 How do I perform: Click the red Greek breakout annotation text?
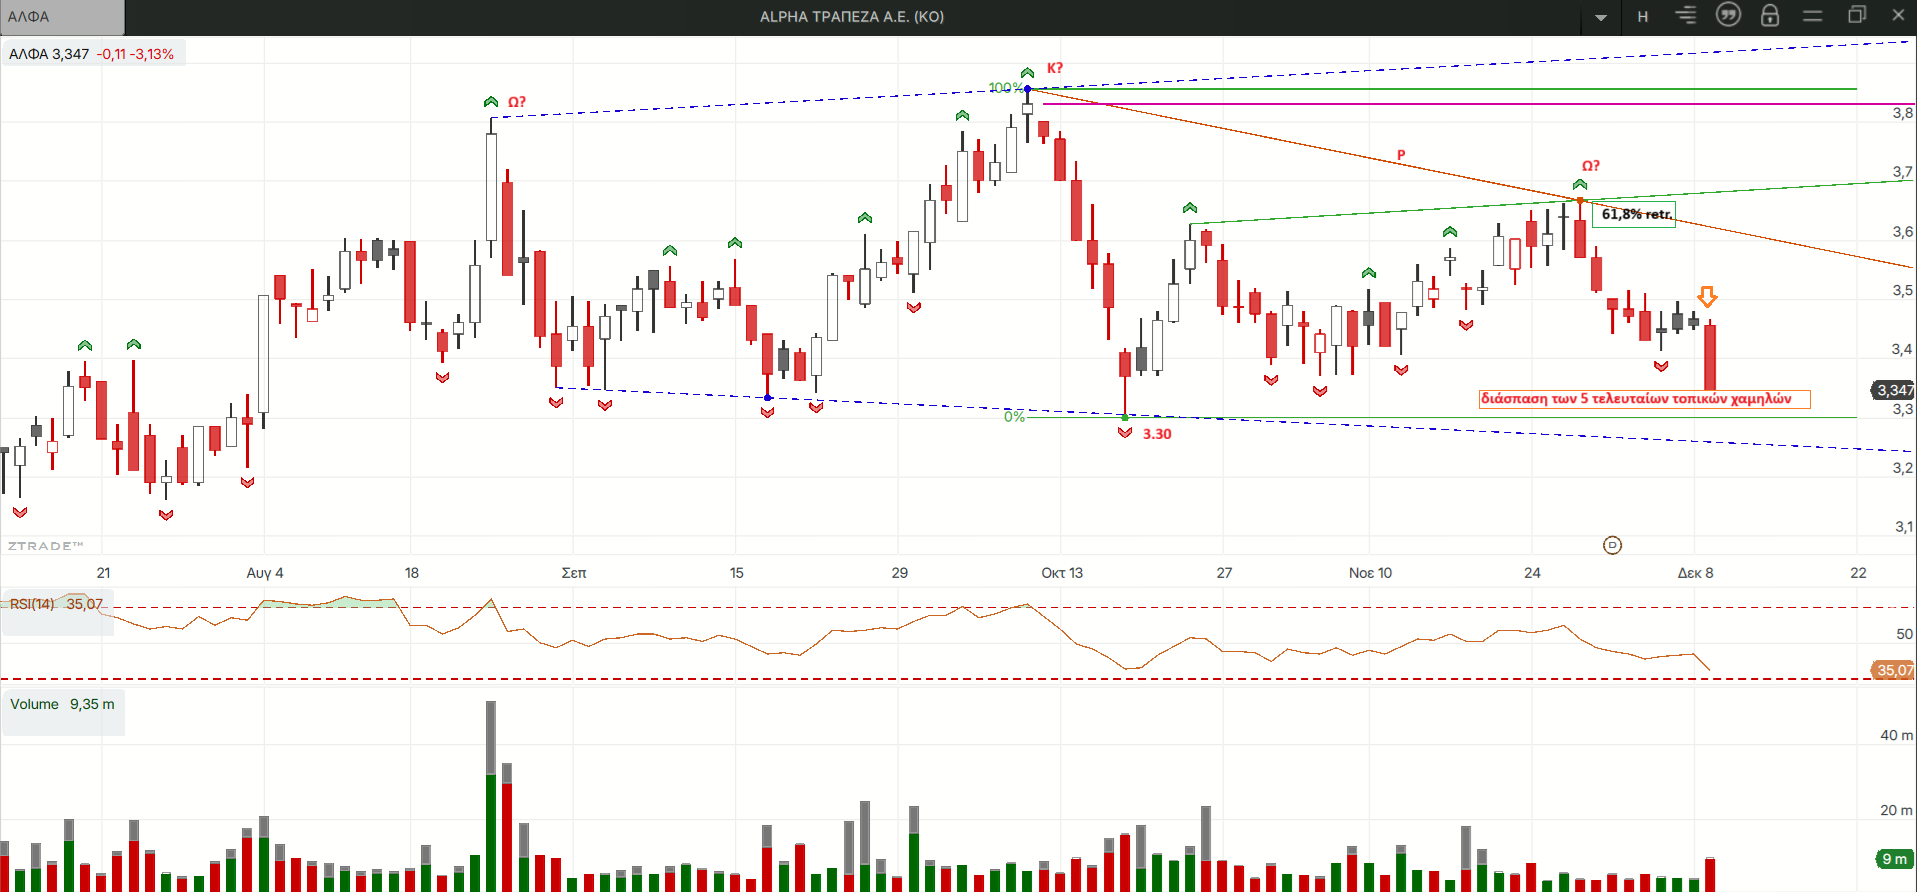pos(1644,399)
